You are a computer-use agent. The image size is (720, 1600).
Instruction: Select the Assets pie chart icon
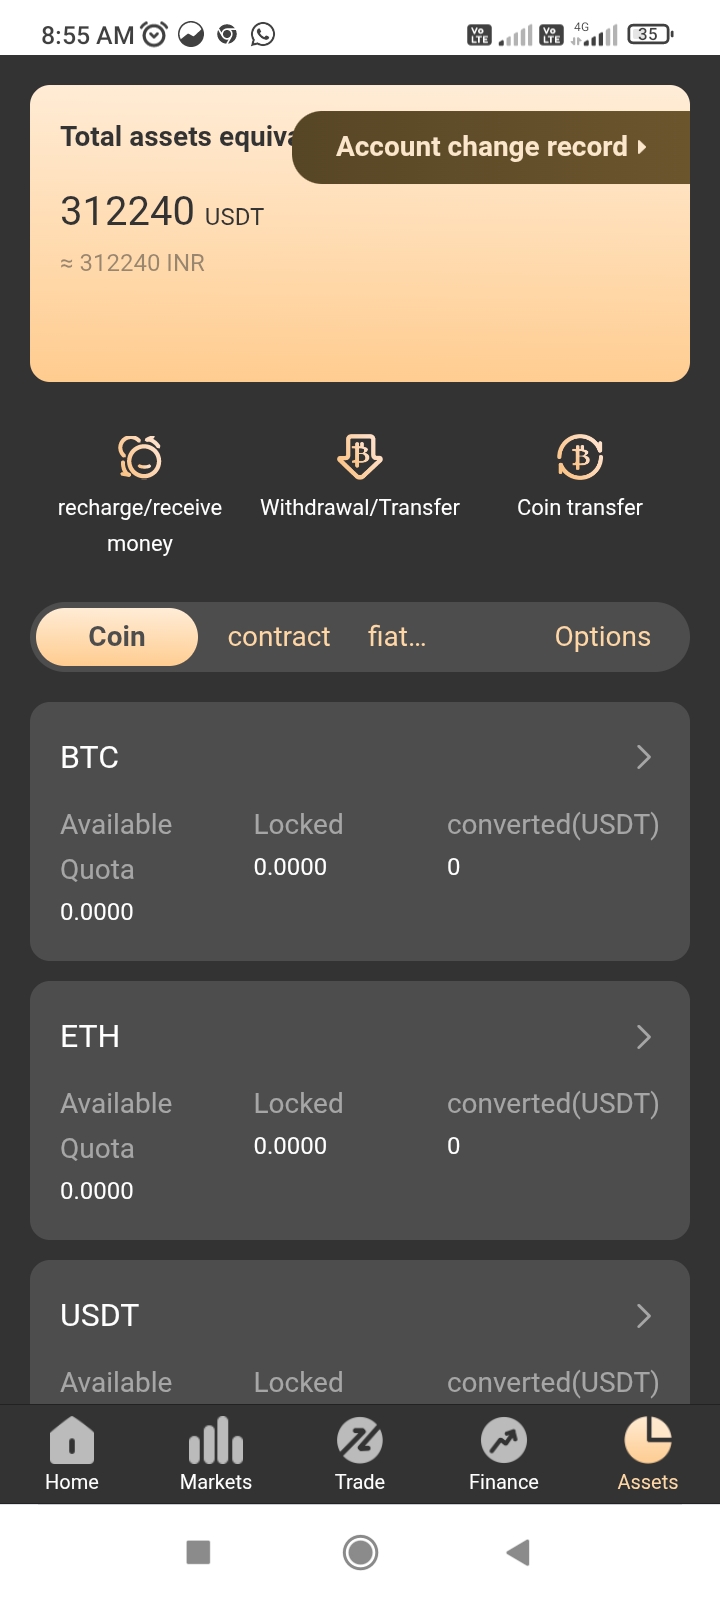[x=648, y=1442]
